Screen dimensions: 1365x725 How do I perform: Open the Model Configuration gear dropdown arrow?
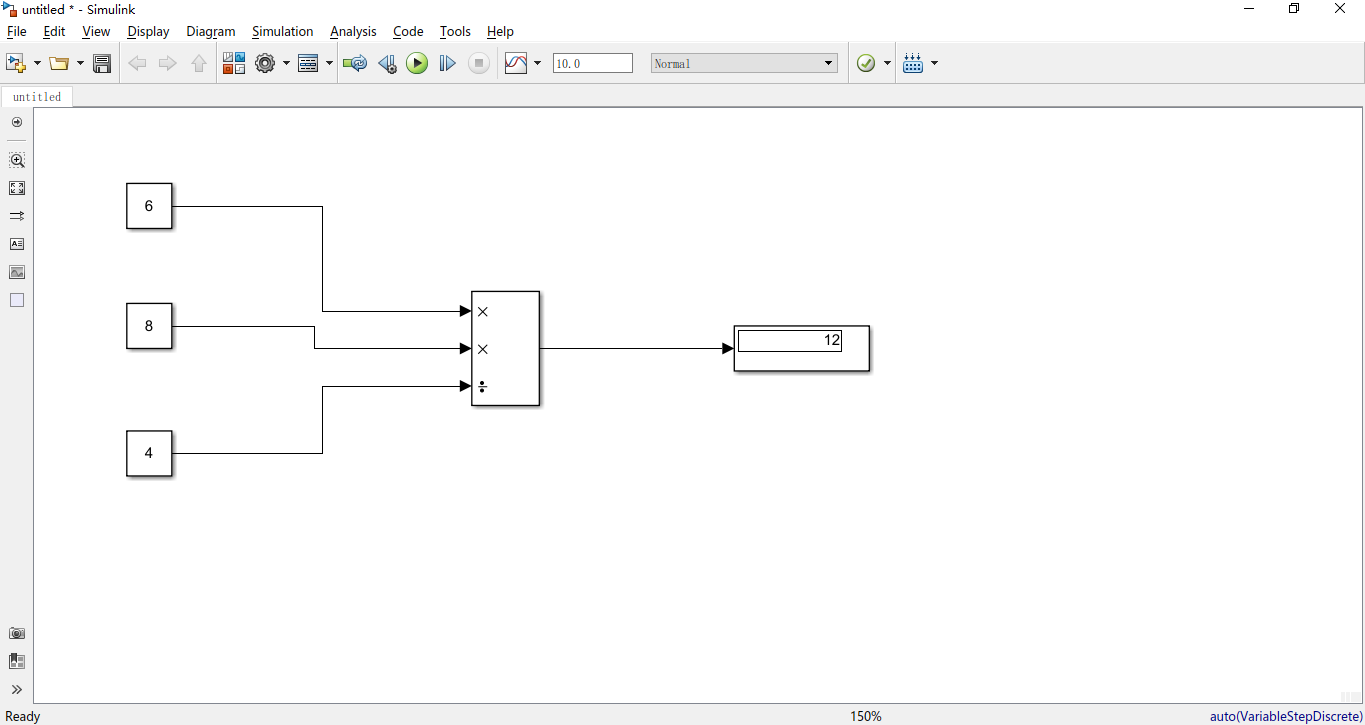point(286,64)
